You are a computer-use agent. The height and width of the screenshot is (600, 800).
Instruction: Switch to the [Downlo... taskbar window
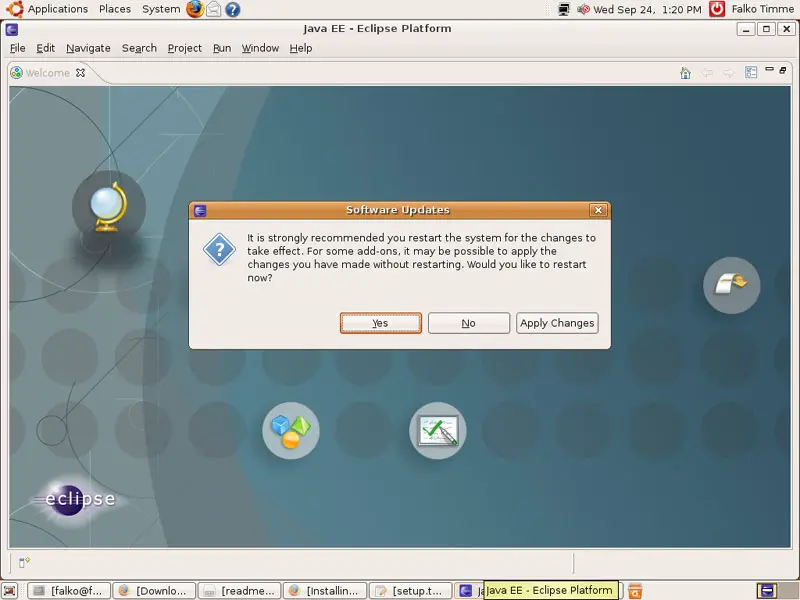[154, 591]
